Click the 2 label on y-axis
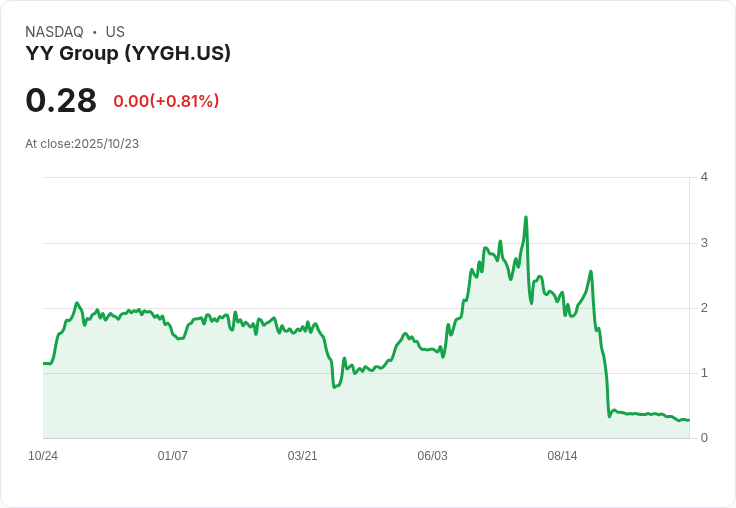The height and width of the screenshot is (508, 736). click(x=704, y=308)
